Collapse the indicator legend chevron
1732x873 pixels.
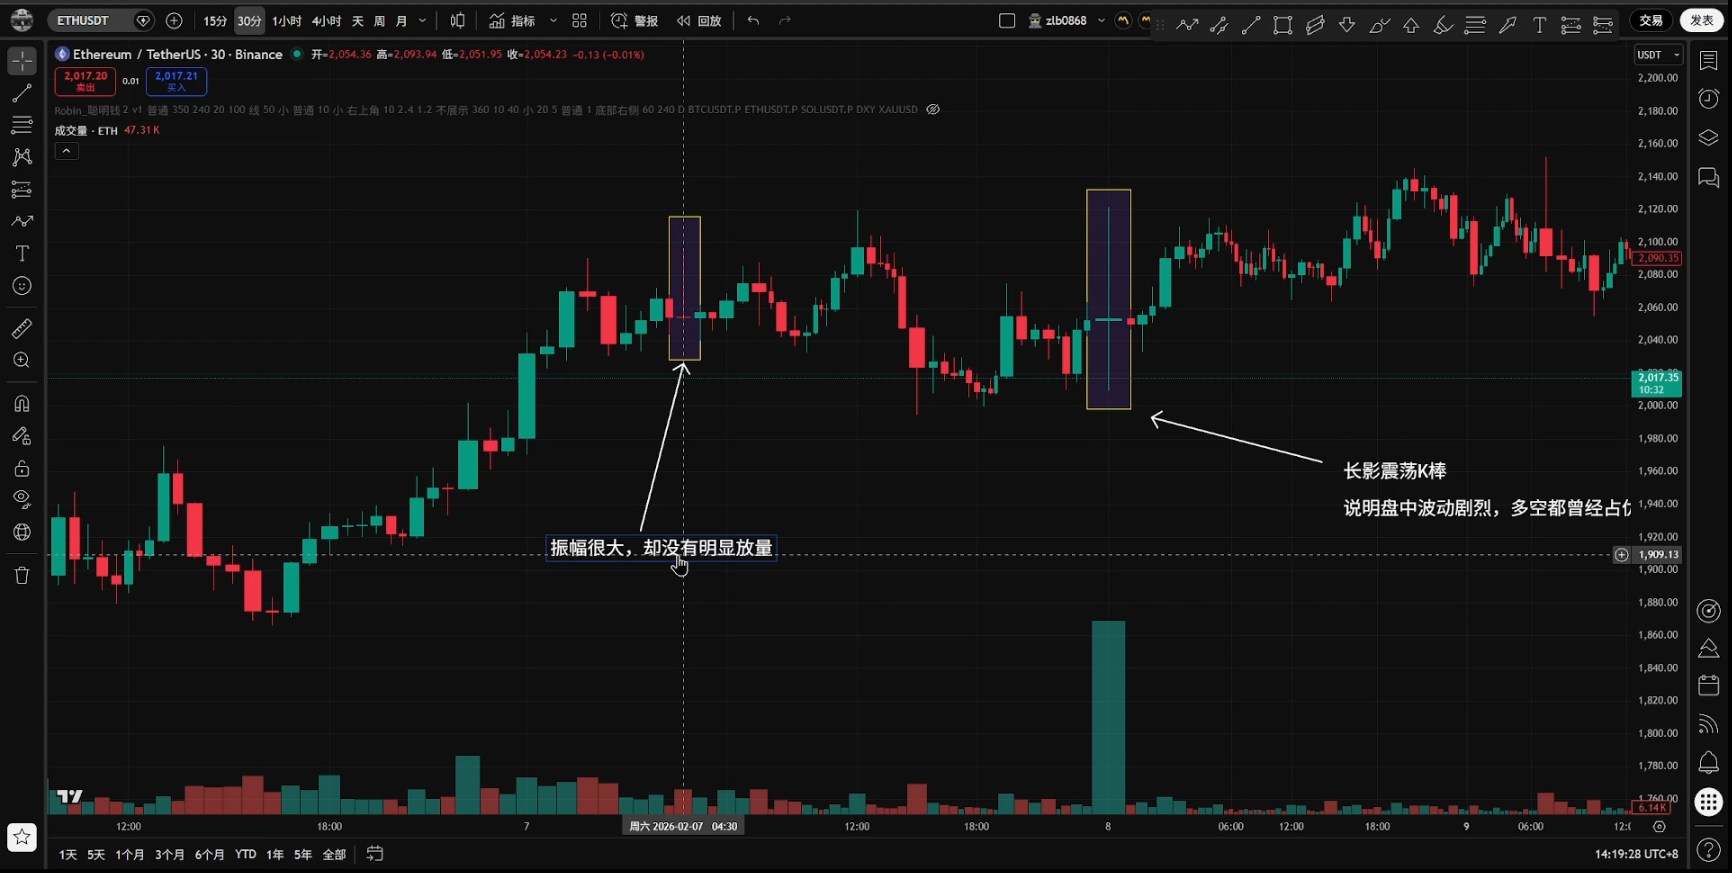(x=66, y=151)
